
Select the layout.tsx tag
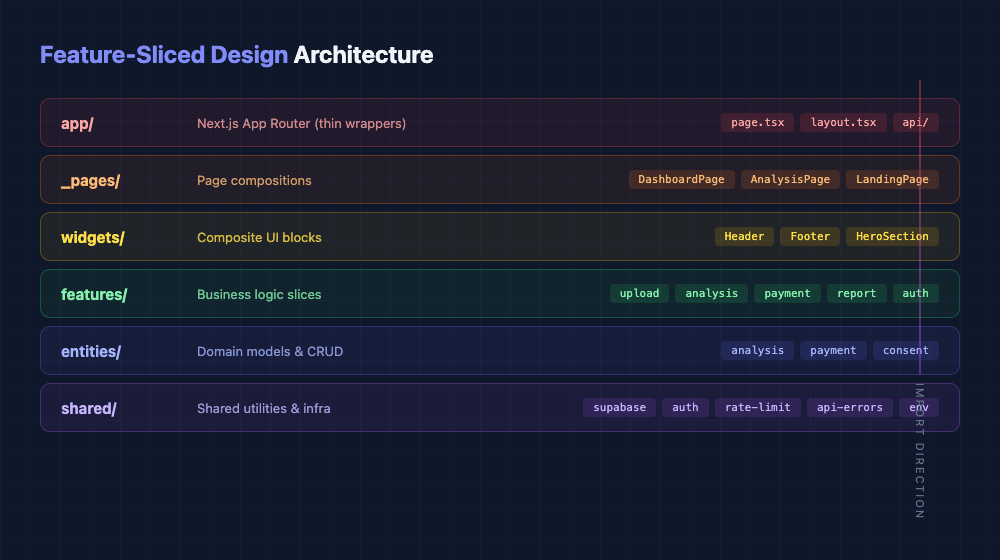point(843,122)
